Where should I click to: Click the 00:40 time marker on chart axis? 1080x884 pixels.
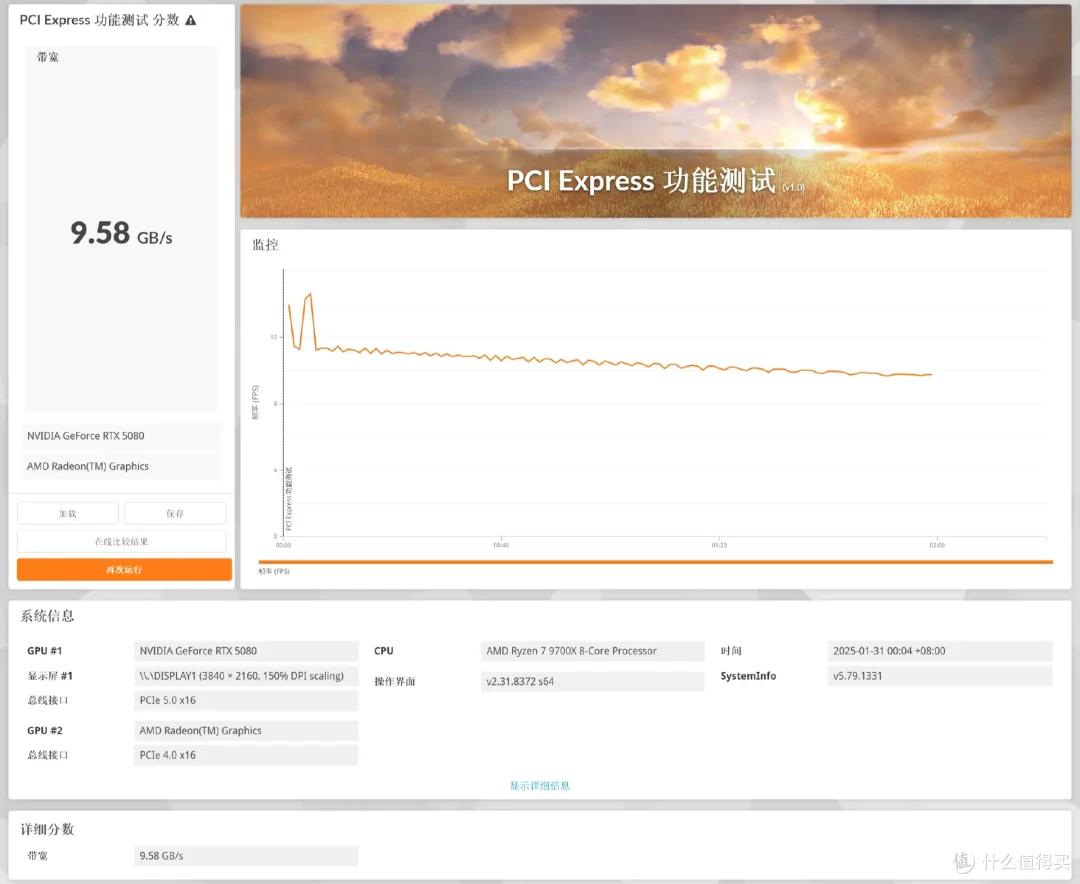501,545
